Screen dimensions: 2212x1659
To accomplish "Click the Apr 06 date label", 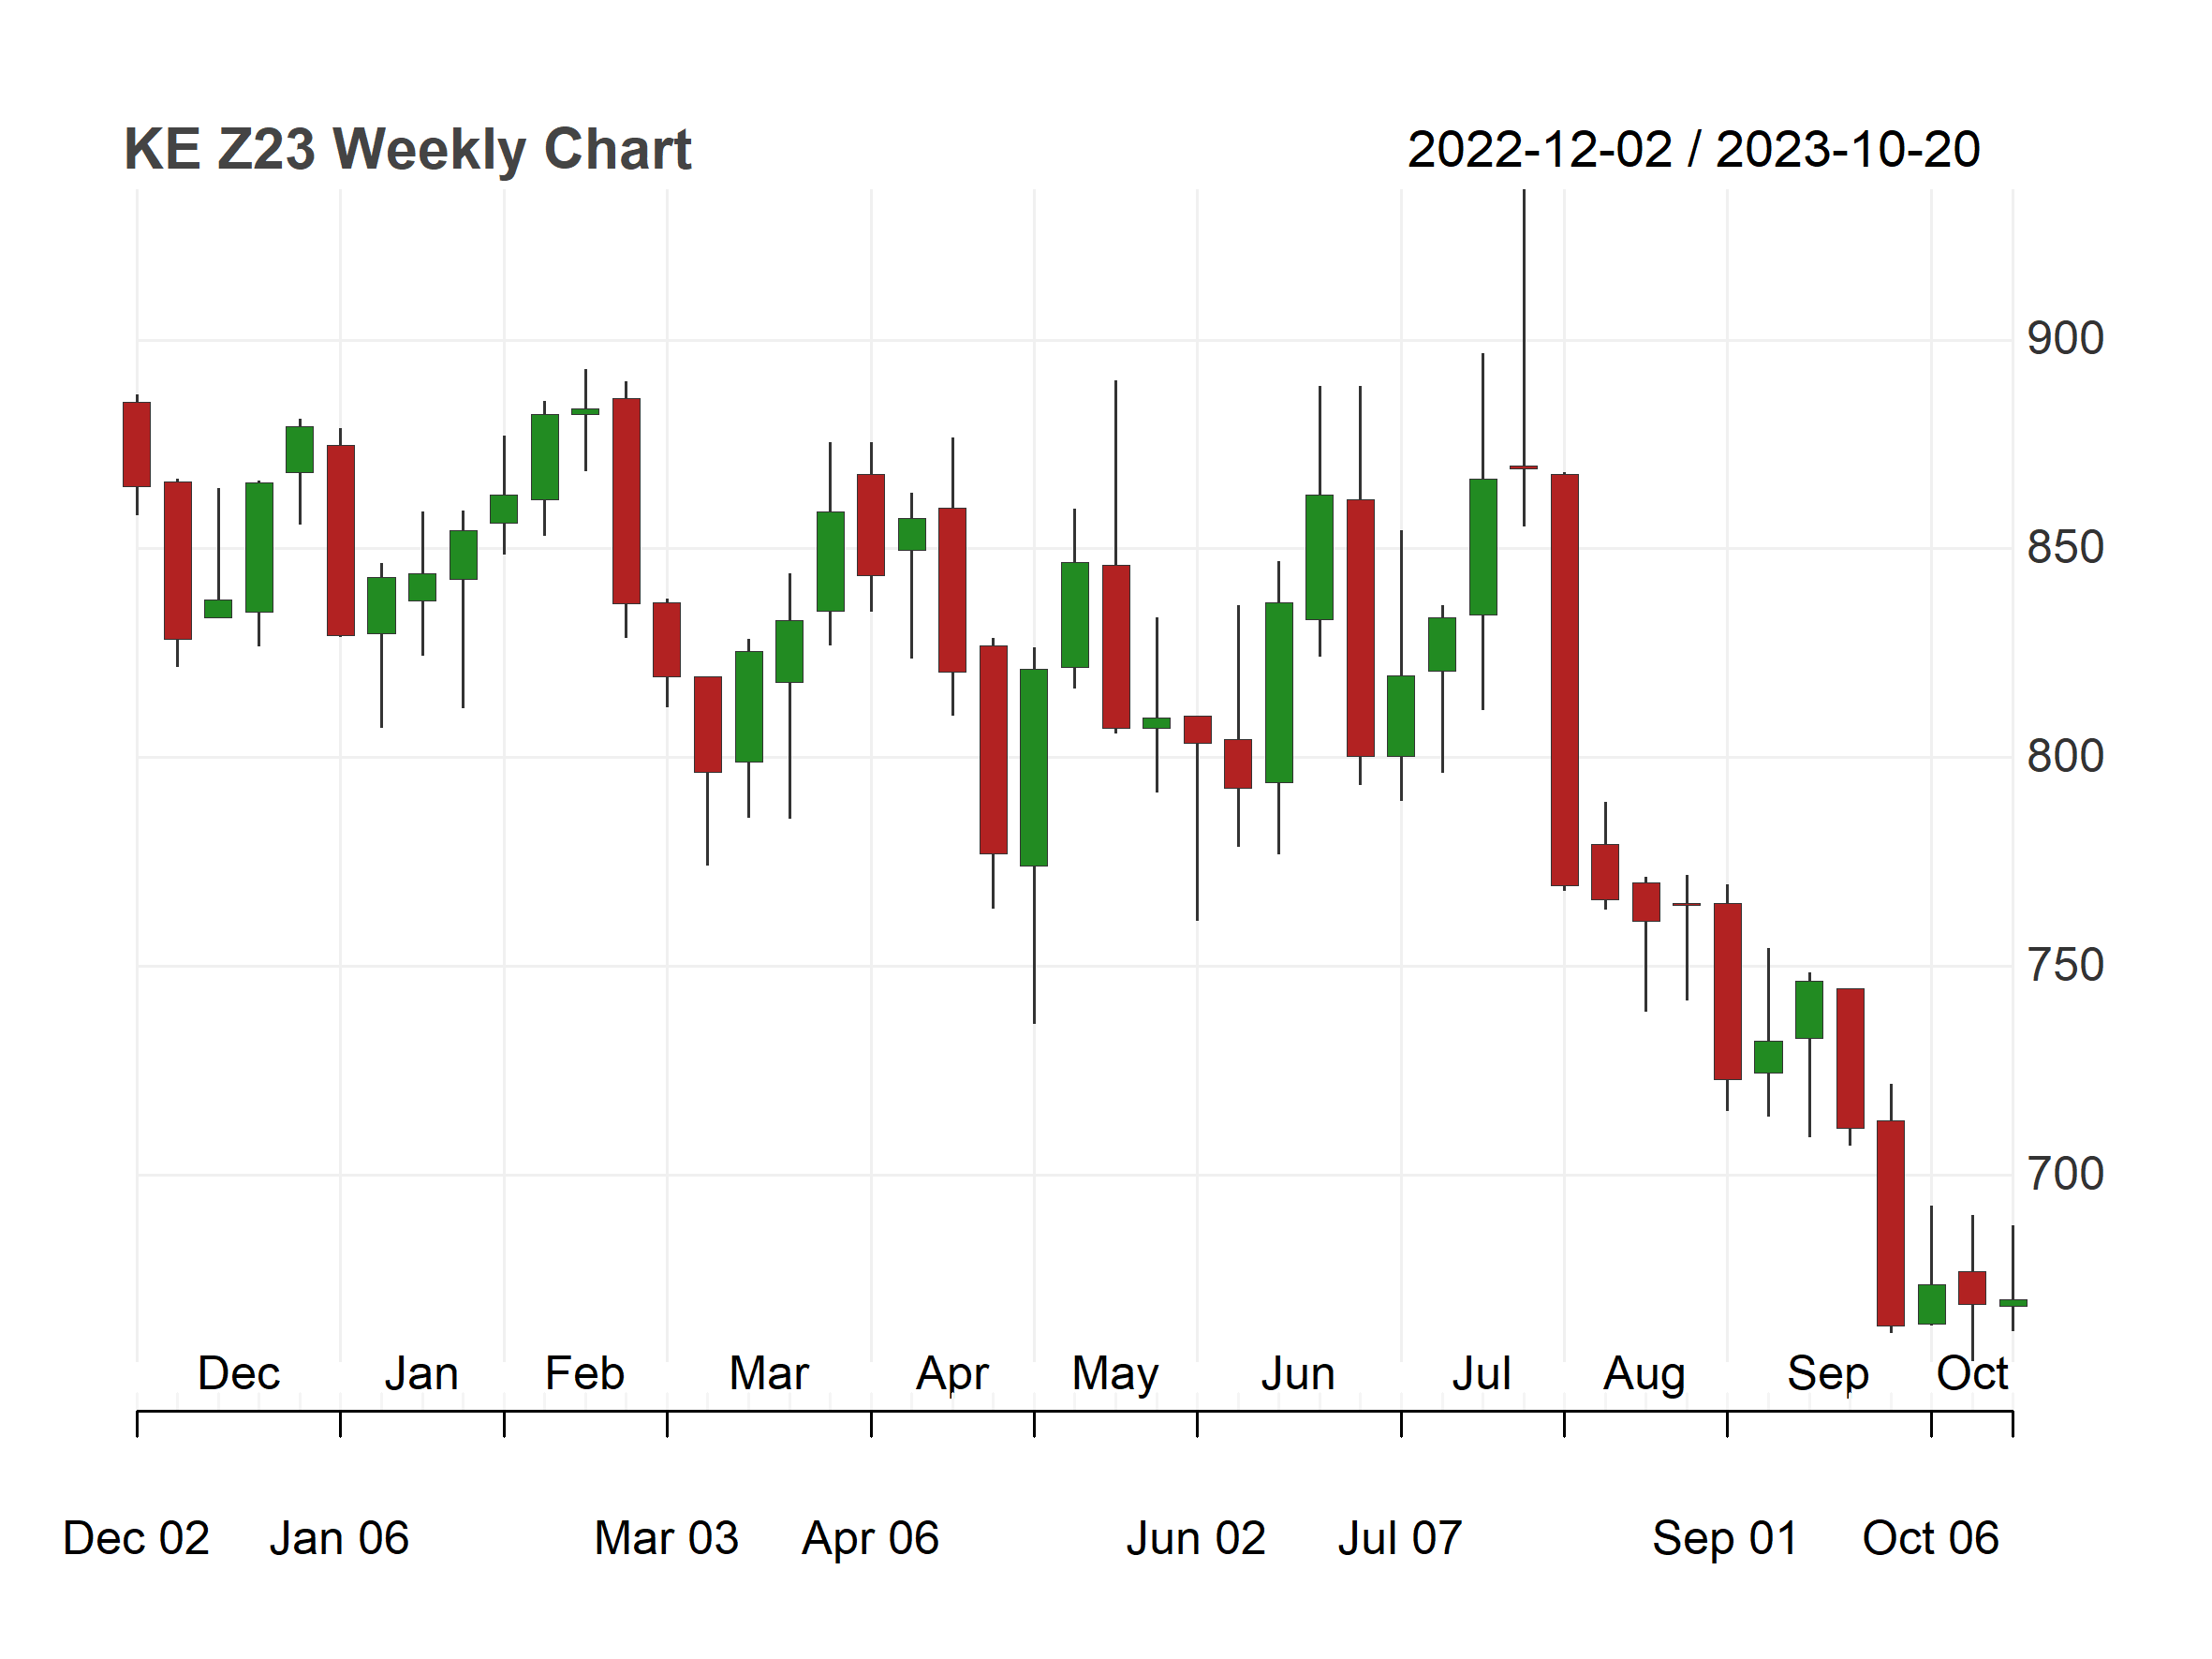I will tap(870, 1540).
